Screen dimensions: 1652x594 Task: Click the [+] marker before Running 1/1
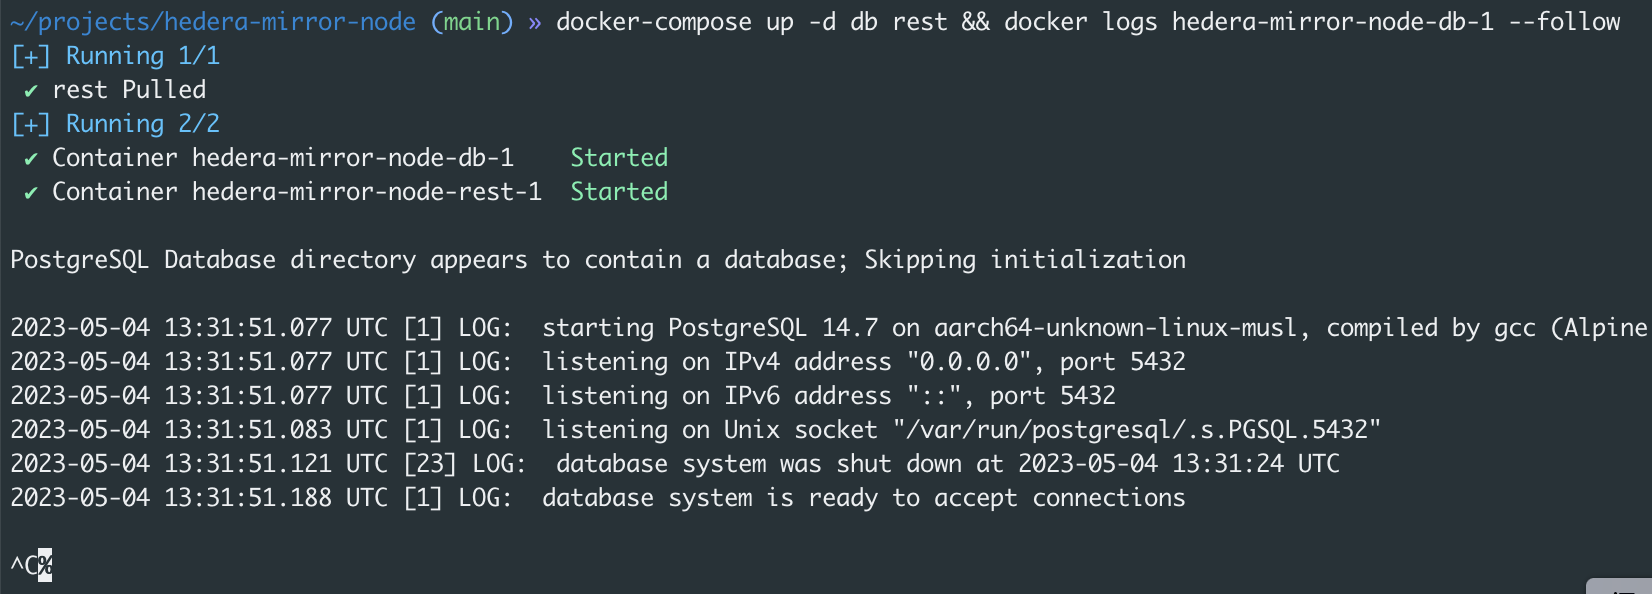(31, 57)
